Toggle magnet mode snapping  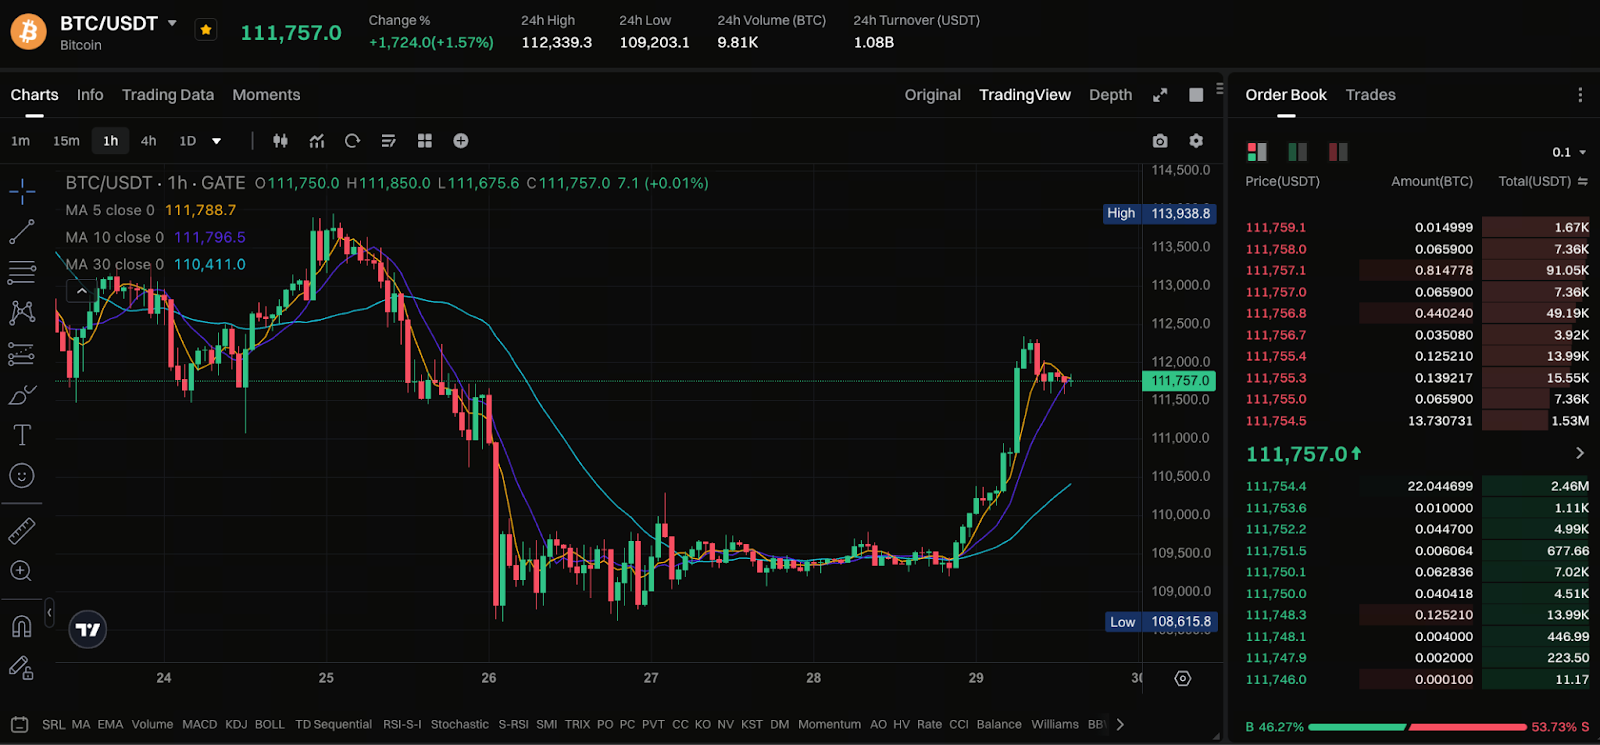click(22, 626)
